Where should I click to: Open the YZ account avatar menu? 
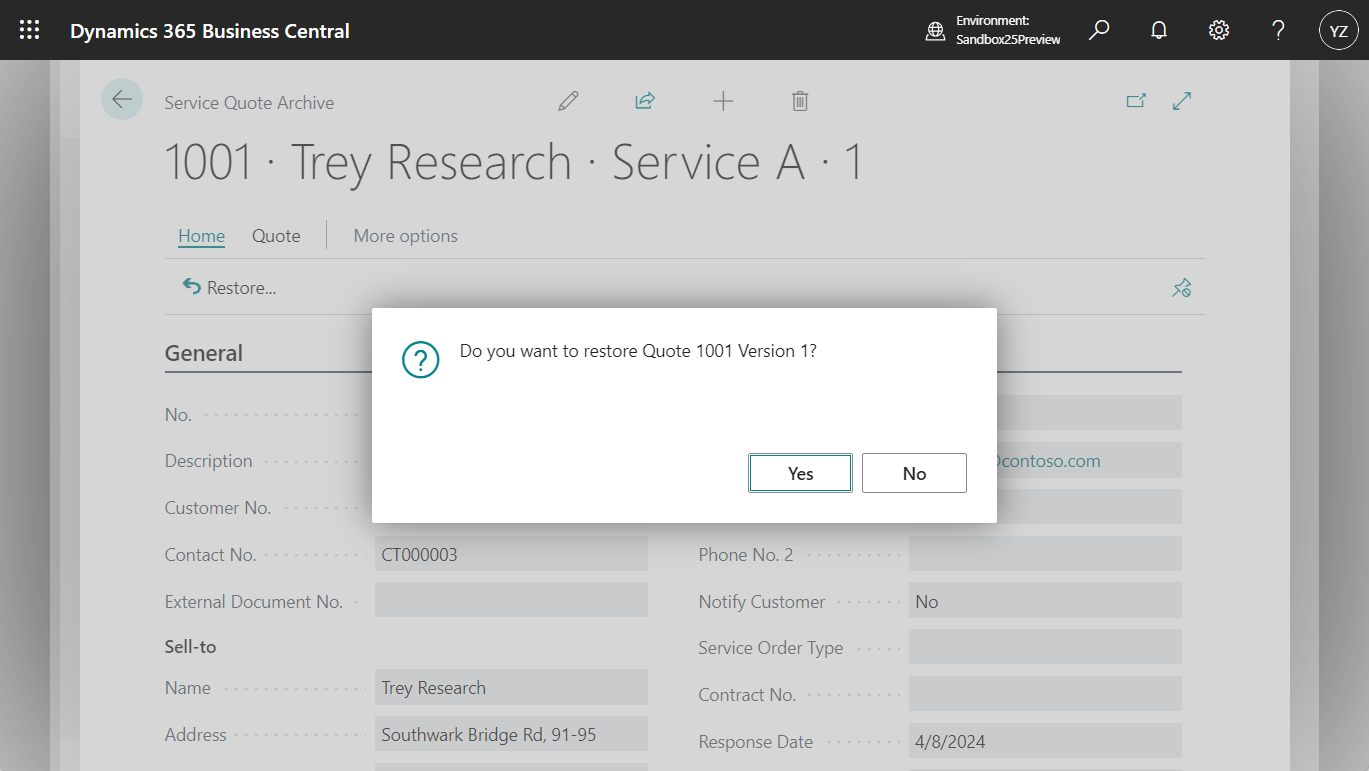pyautogui.click(x=1338, y=30)
